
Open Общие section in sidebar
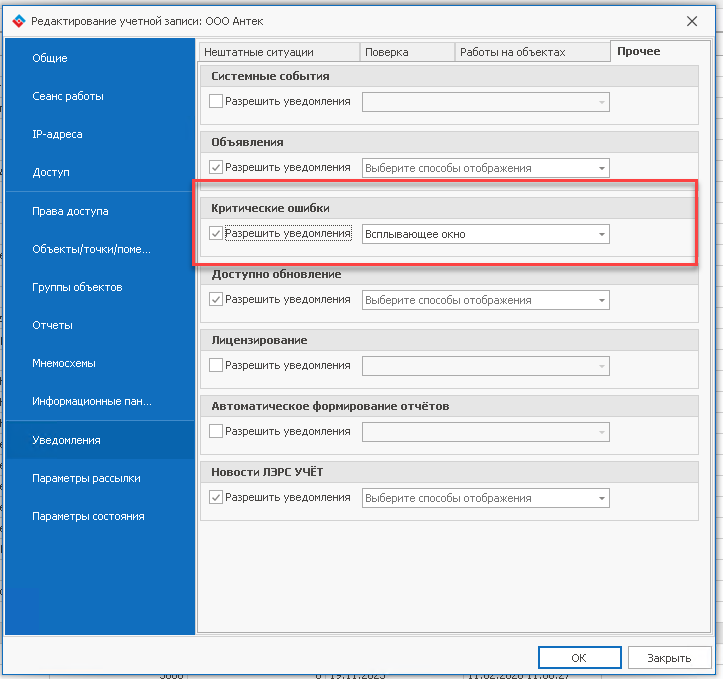coord(50,58)
